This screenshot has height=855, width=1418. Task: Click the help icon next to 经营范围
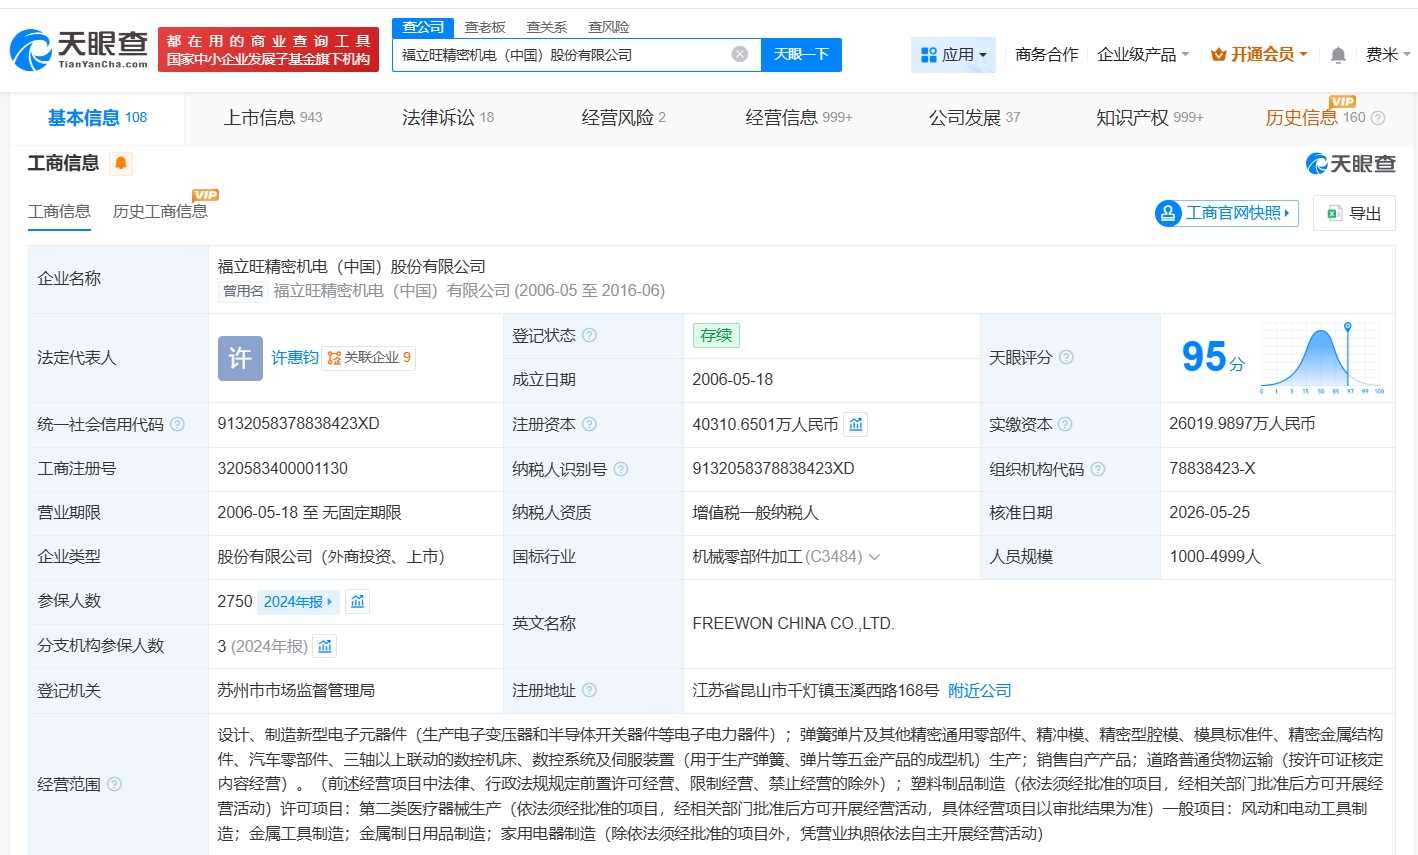[x=115, y=784]
